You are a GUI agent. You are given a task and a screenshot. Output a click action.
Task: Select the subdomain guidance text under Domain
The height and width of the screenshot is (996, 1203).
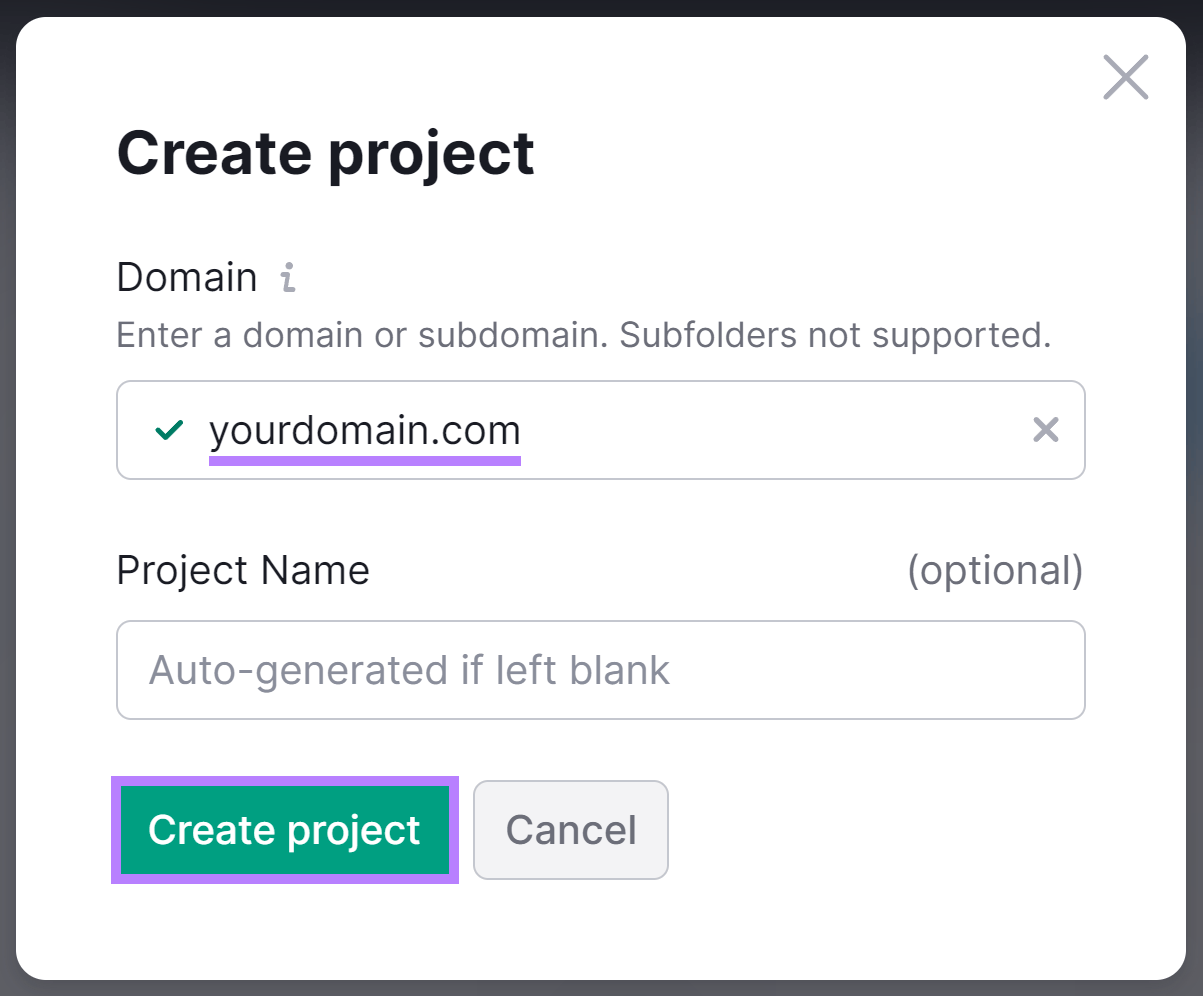click(583, 335)
